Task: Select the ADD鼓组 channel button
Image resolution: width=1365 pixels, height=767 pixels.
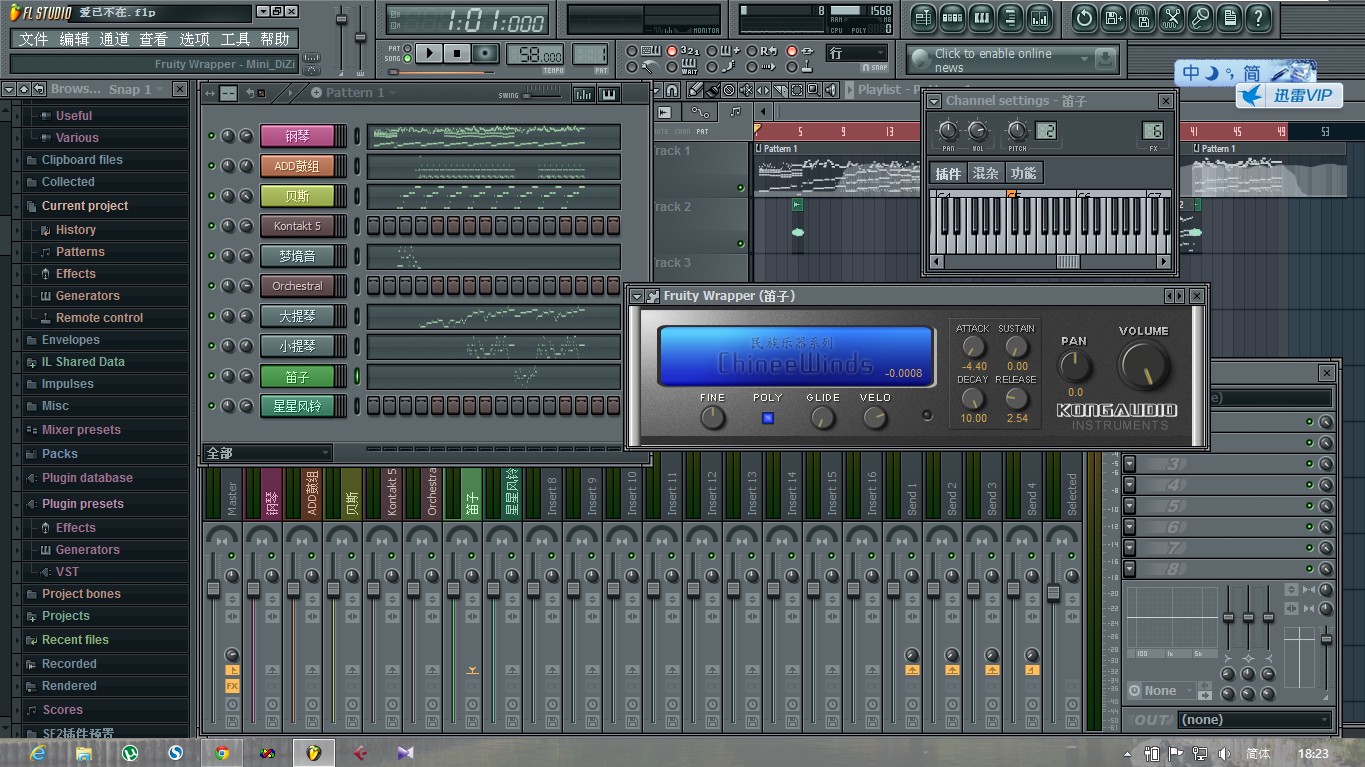Action: click(x=297, y=166)
